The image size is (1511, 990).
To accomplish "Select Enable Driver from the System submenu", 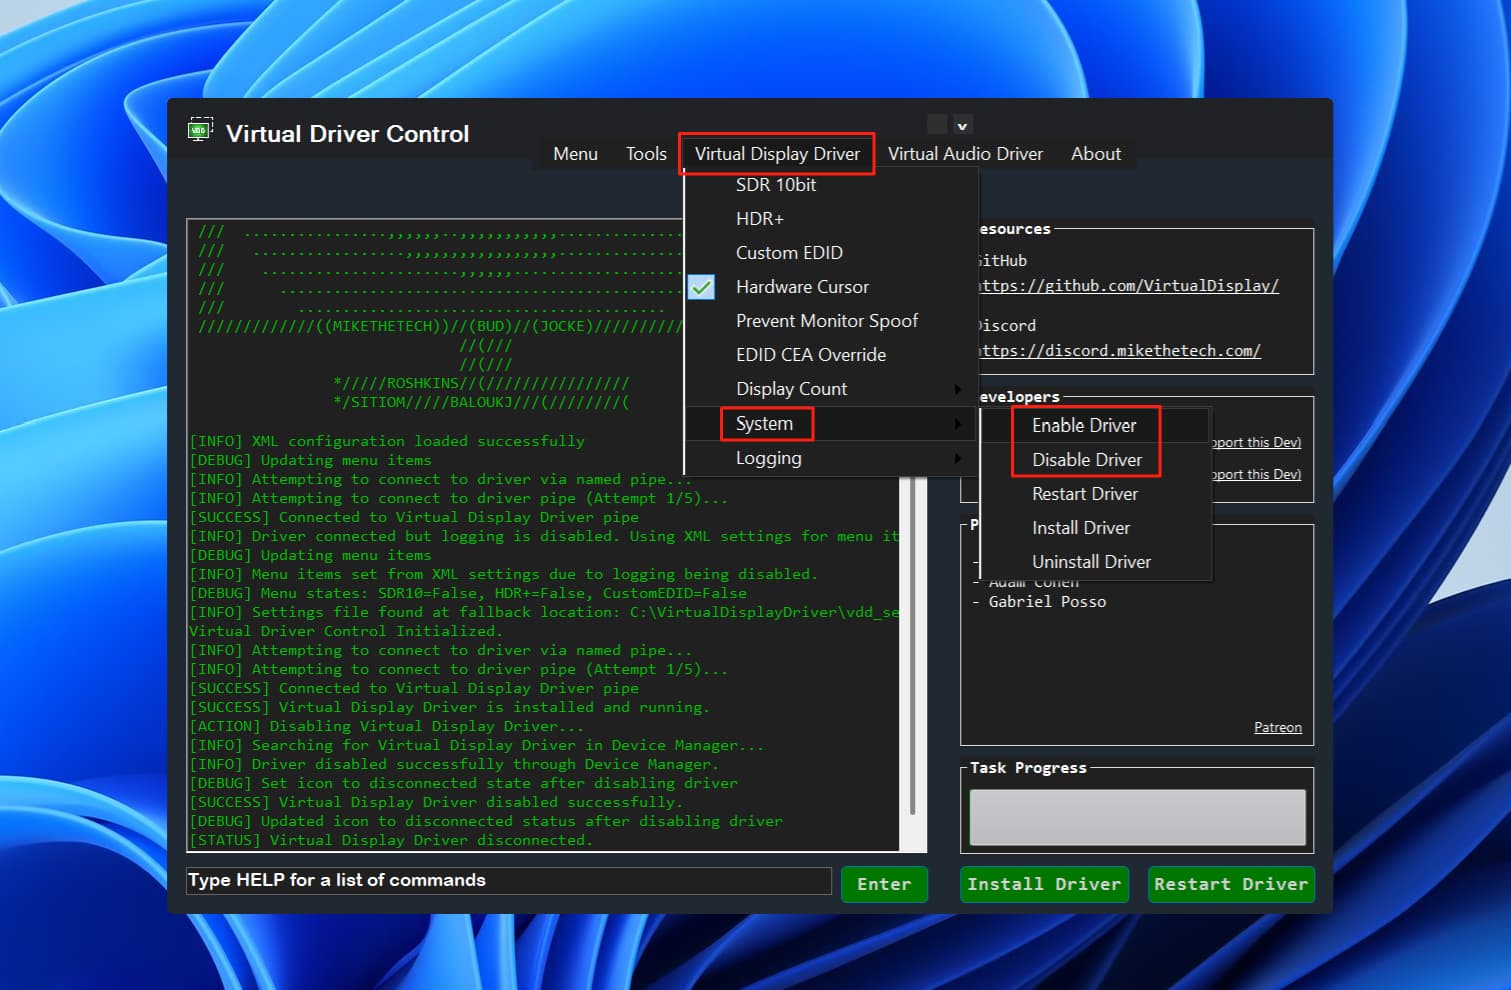I will (1084, 426).
